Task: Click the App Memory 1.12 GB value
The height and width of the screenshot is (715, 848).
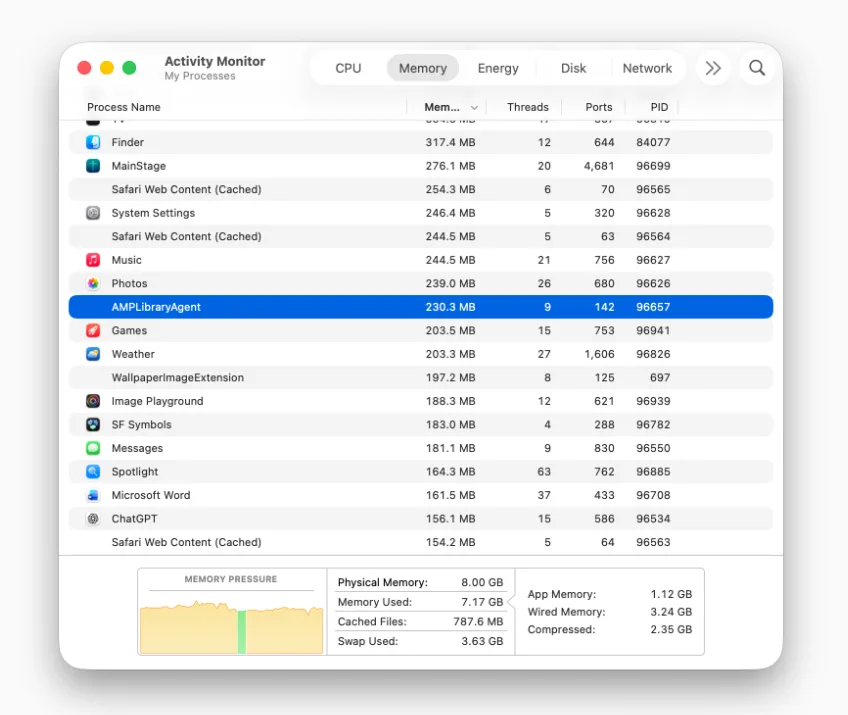Action: click(x=671, y=594)
